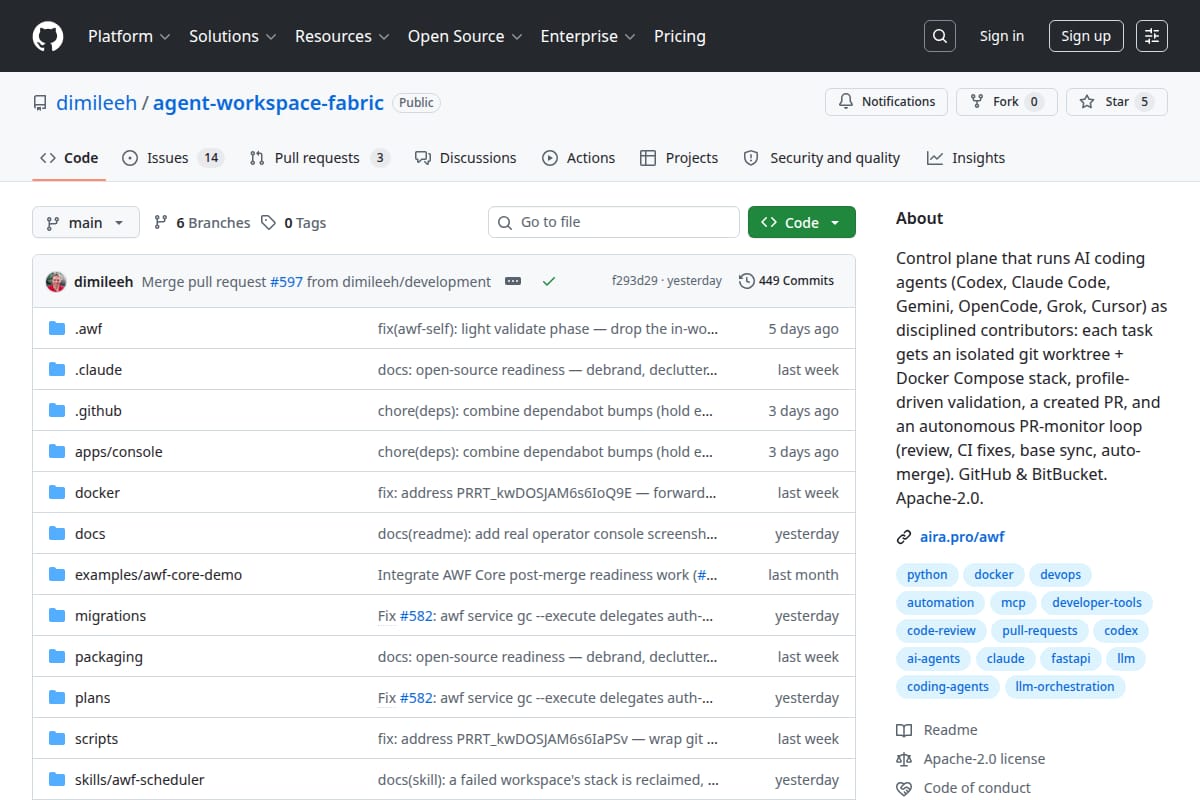Select the mcp topic tag
Viewport: 1200px width, 800px height.
[1013, 603]
